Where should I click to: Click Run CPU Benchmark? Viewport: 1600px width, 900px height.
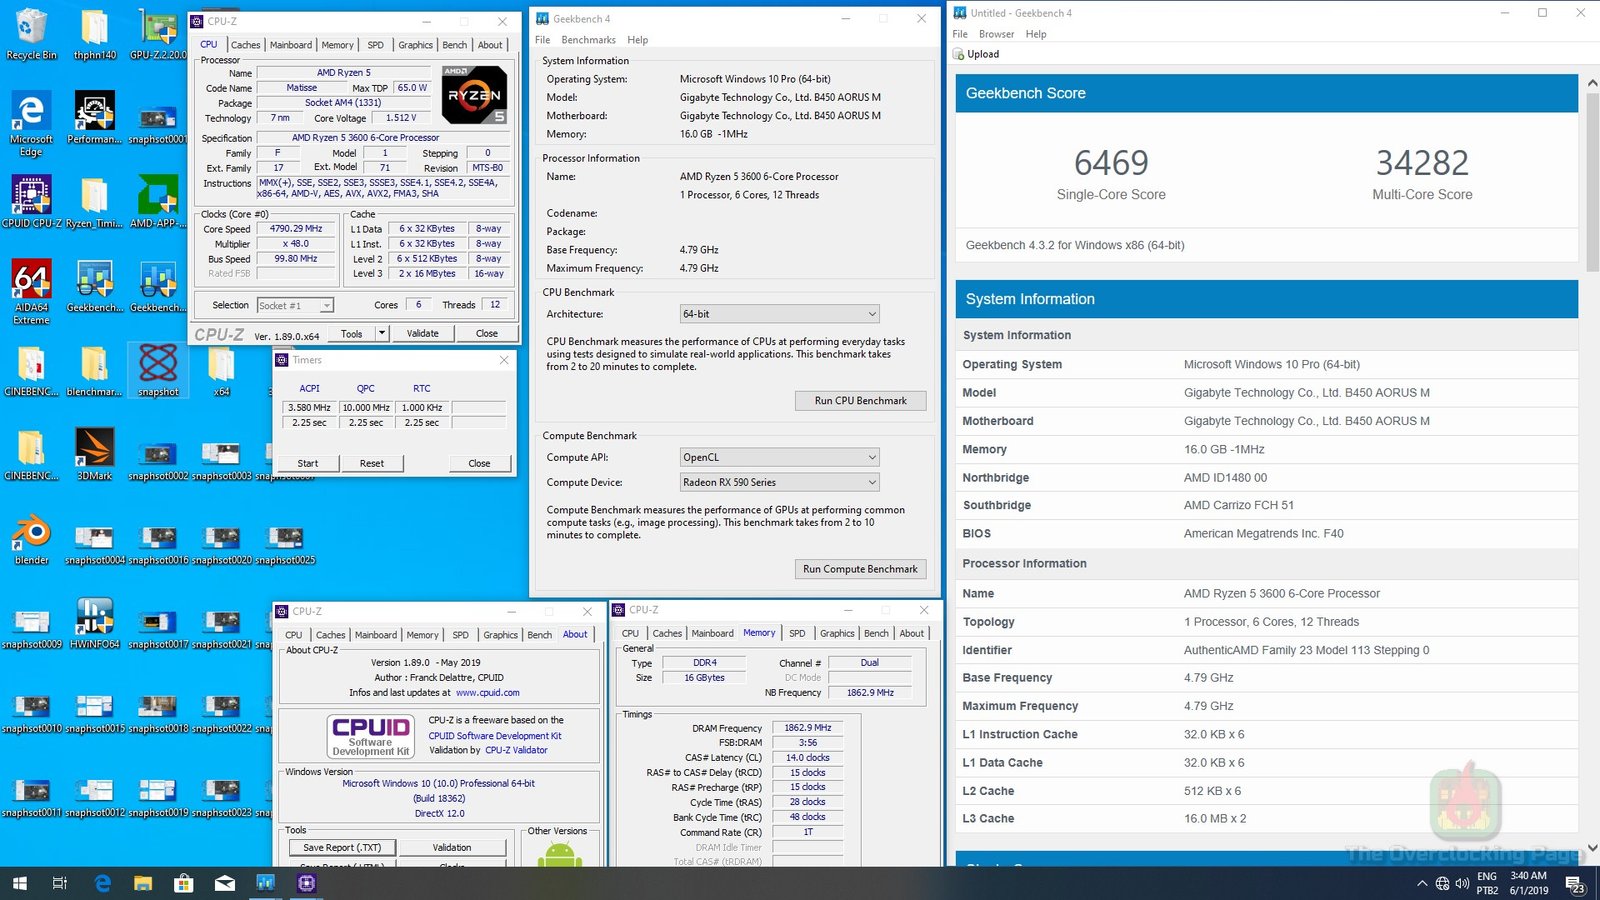click(x=859, y=400)
